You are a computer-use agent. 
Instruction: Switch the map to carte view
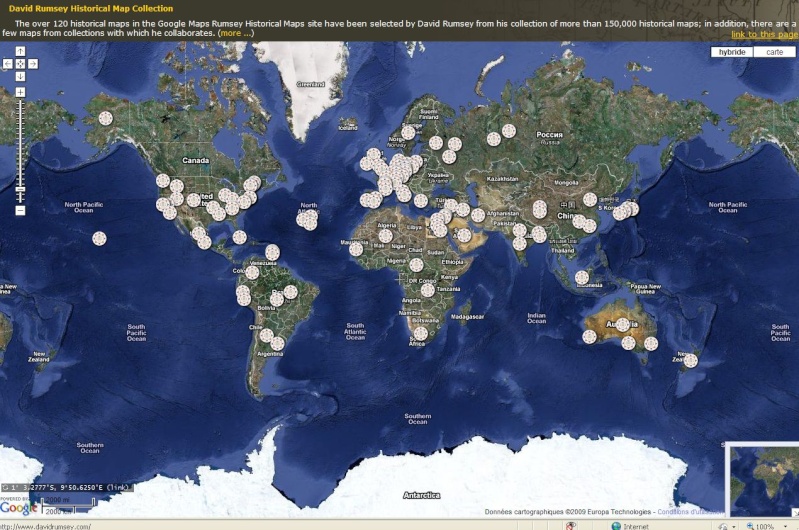(x=775, y=52)
